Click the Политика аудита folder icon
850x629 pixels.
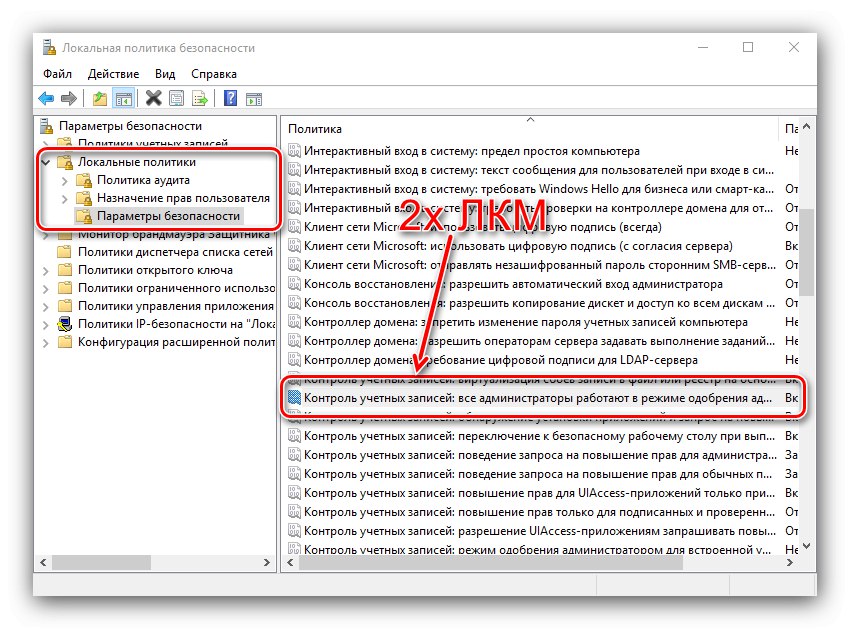tap(84, 180)
